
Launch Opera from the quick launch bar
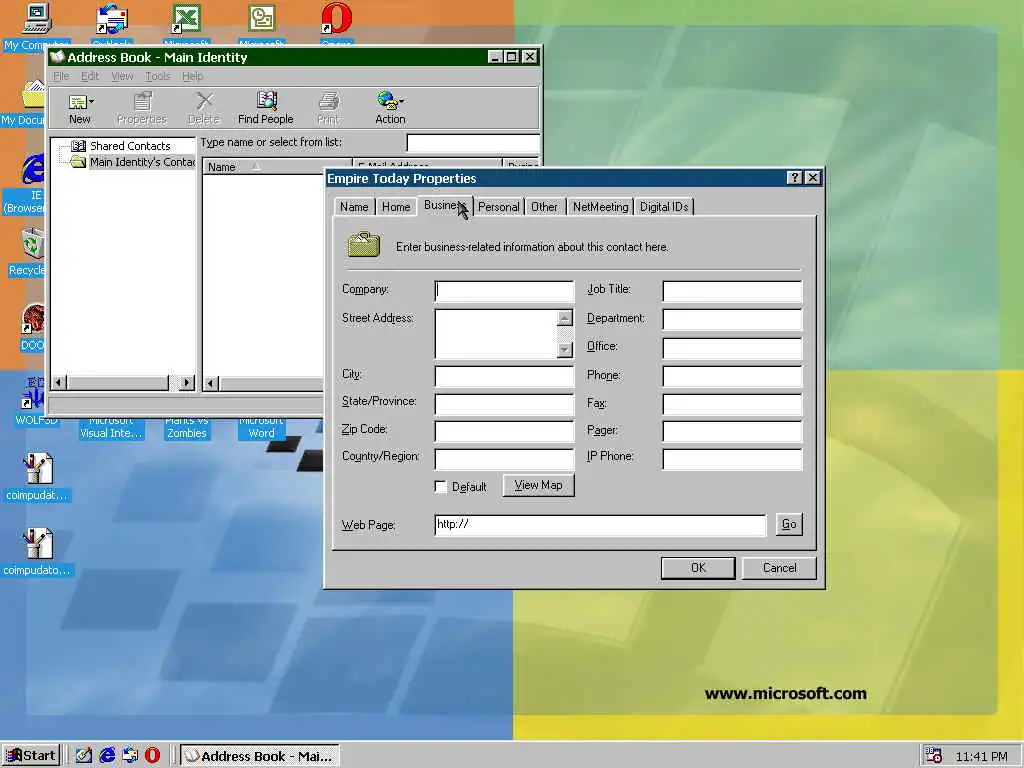pos(152,755)
